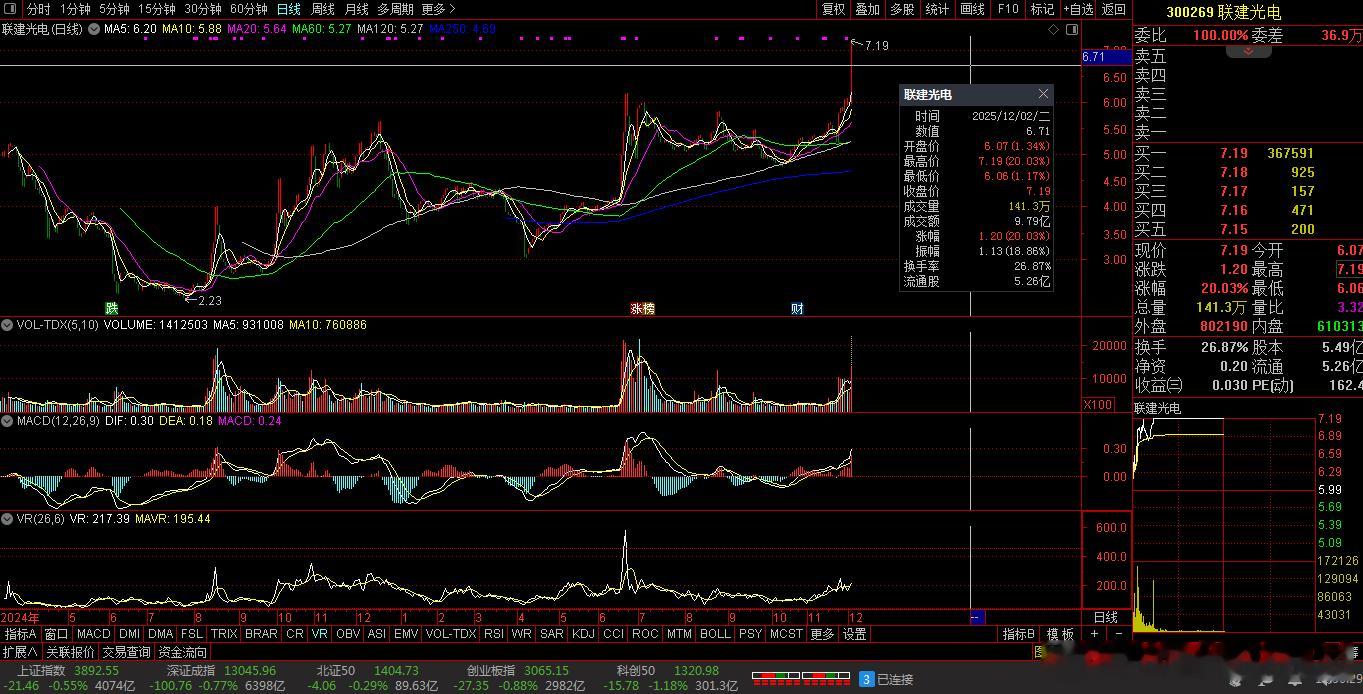This screenshot has width=1363, height=694.
Task: Select the KDJ indicator tab
Action: point(583,634)
